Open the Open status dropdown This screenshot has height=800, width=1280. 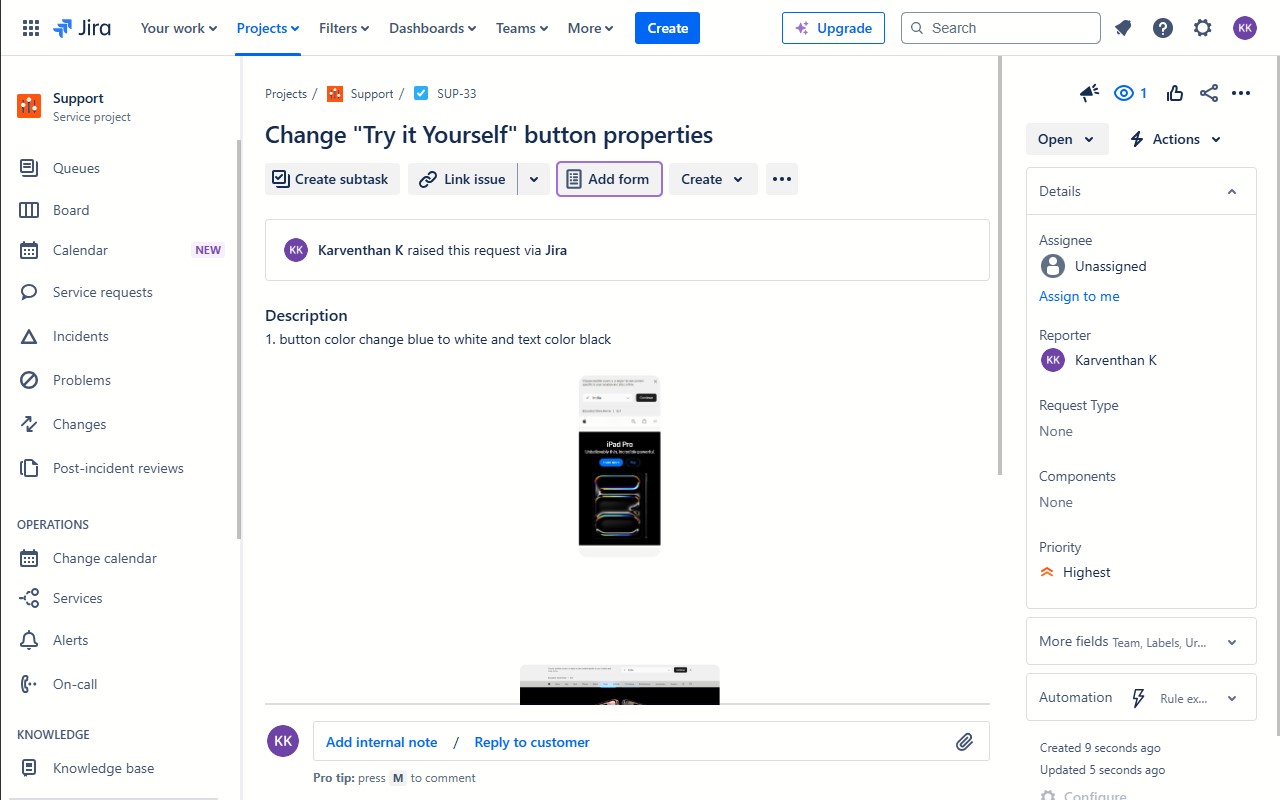pos(1066,139)
